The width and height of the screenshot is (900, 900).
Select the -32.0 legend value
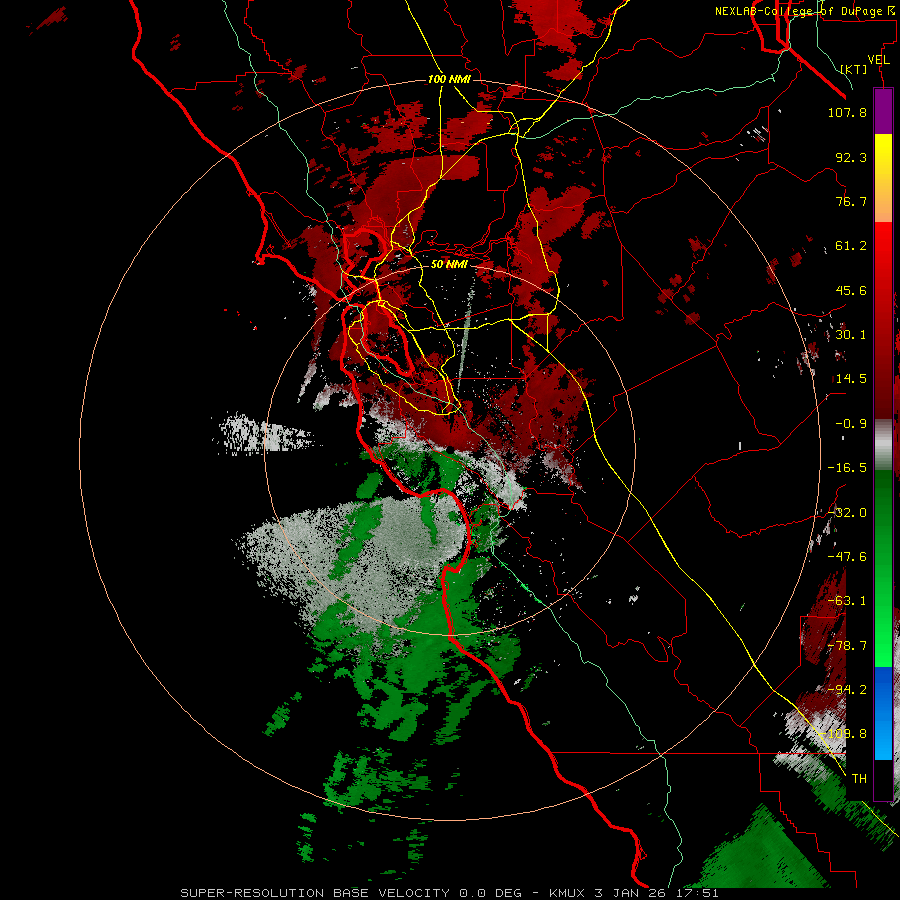847,513
